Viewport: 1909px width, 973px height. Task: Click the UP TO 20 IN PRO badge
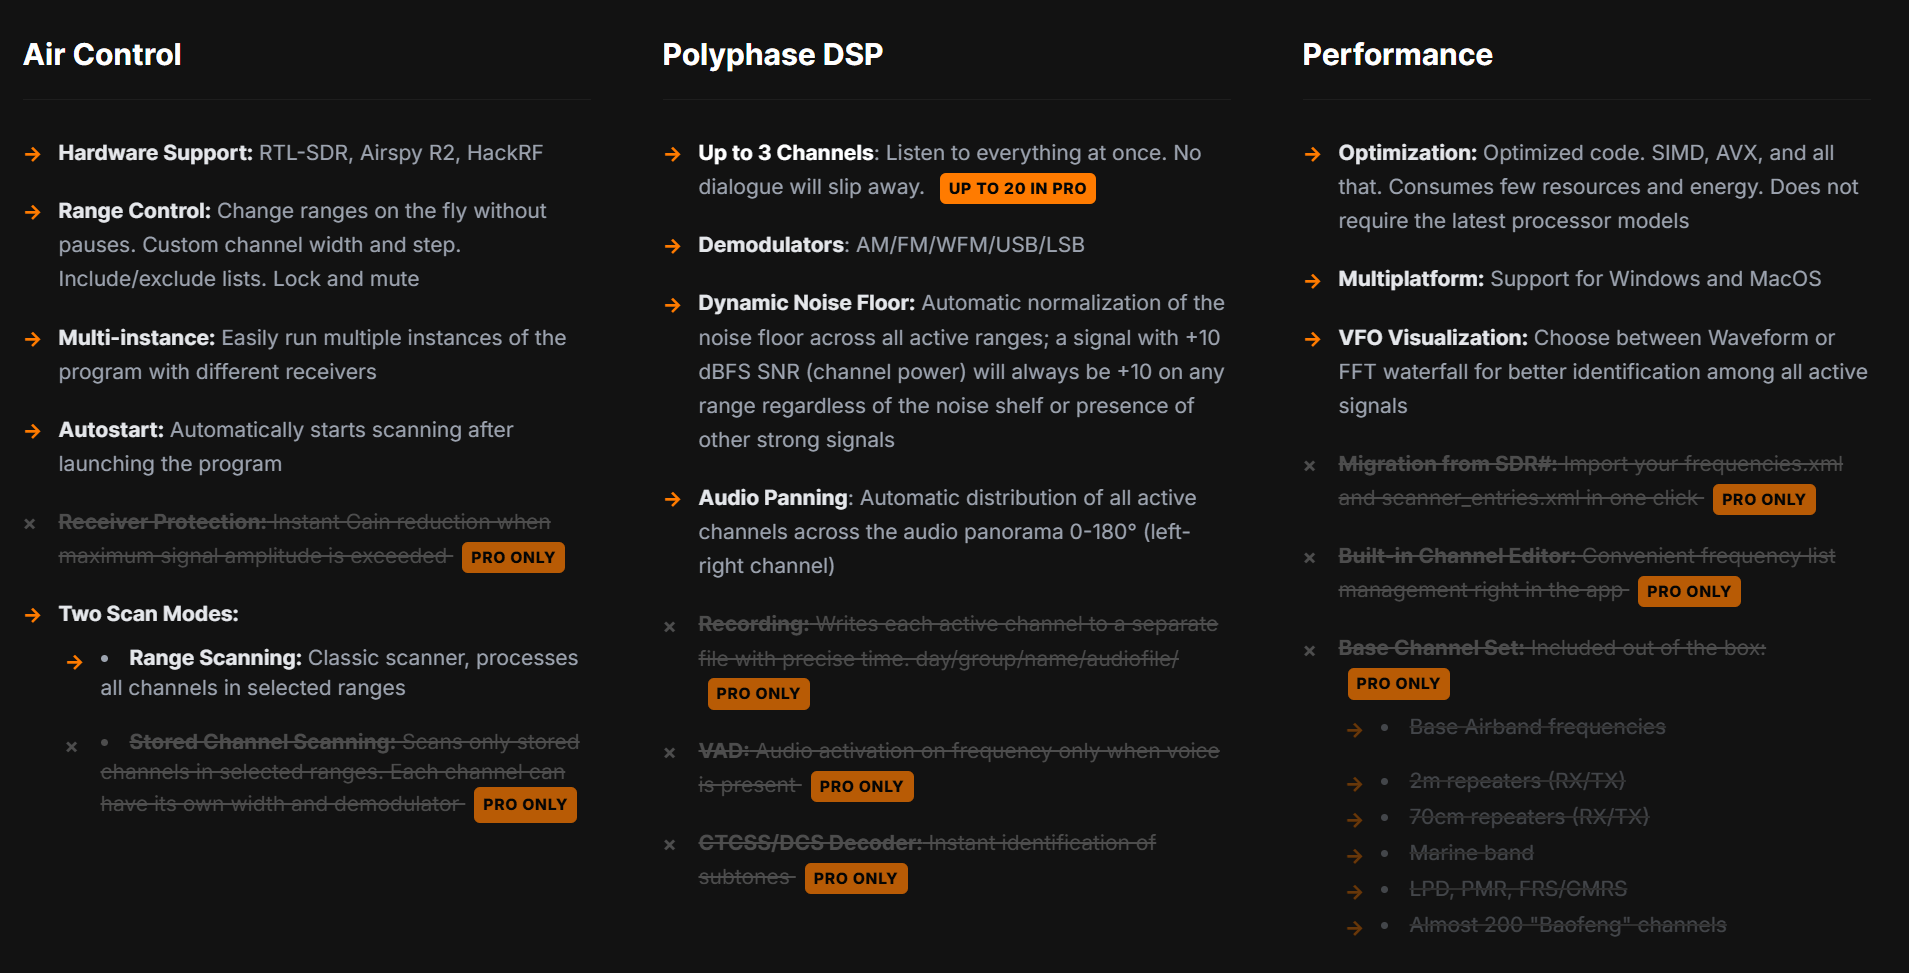click(x=1017, y=188)
